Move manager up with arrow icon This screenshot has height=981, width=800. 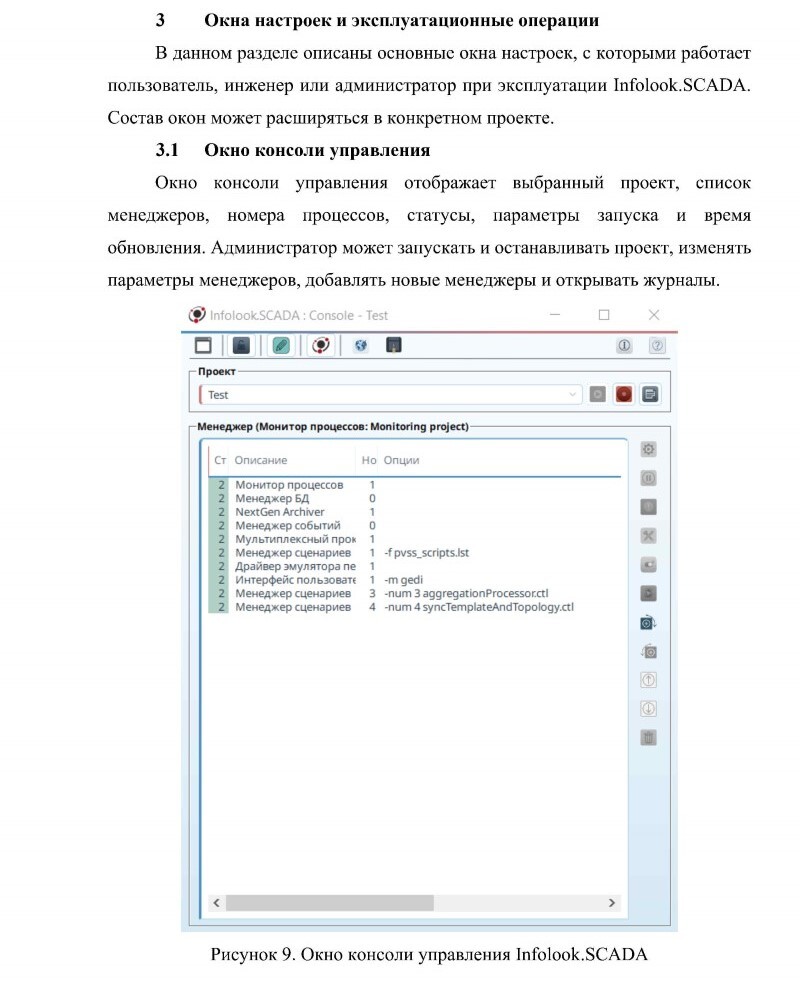tap(649, 680)
